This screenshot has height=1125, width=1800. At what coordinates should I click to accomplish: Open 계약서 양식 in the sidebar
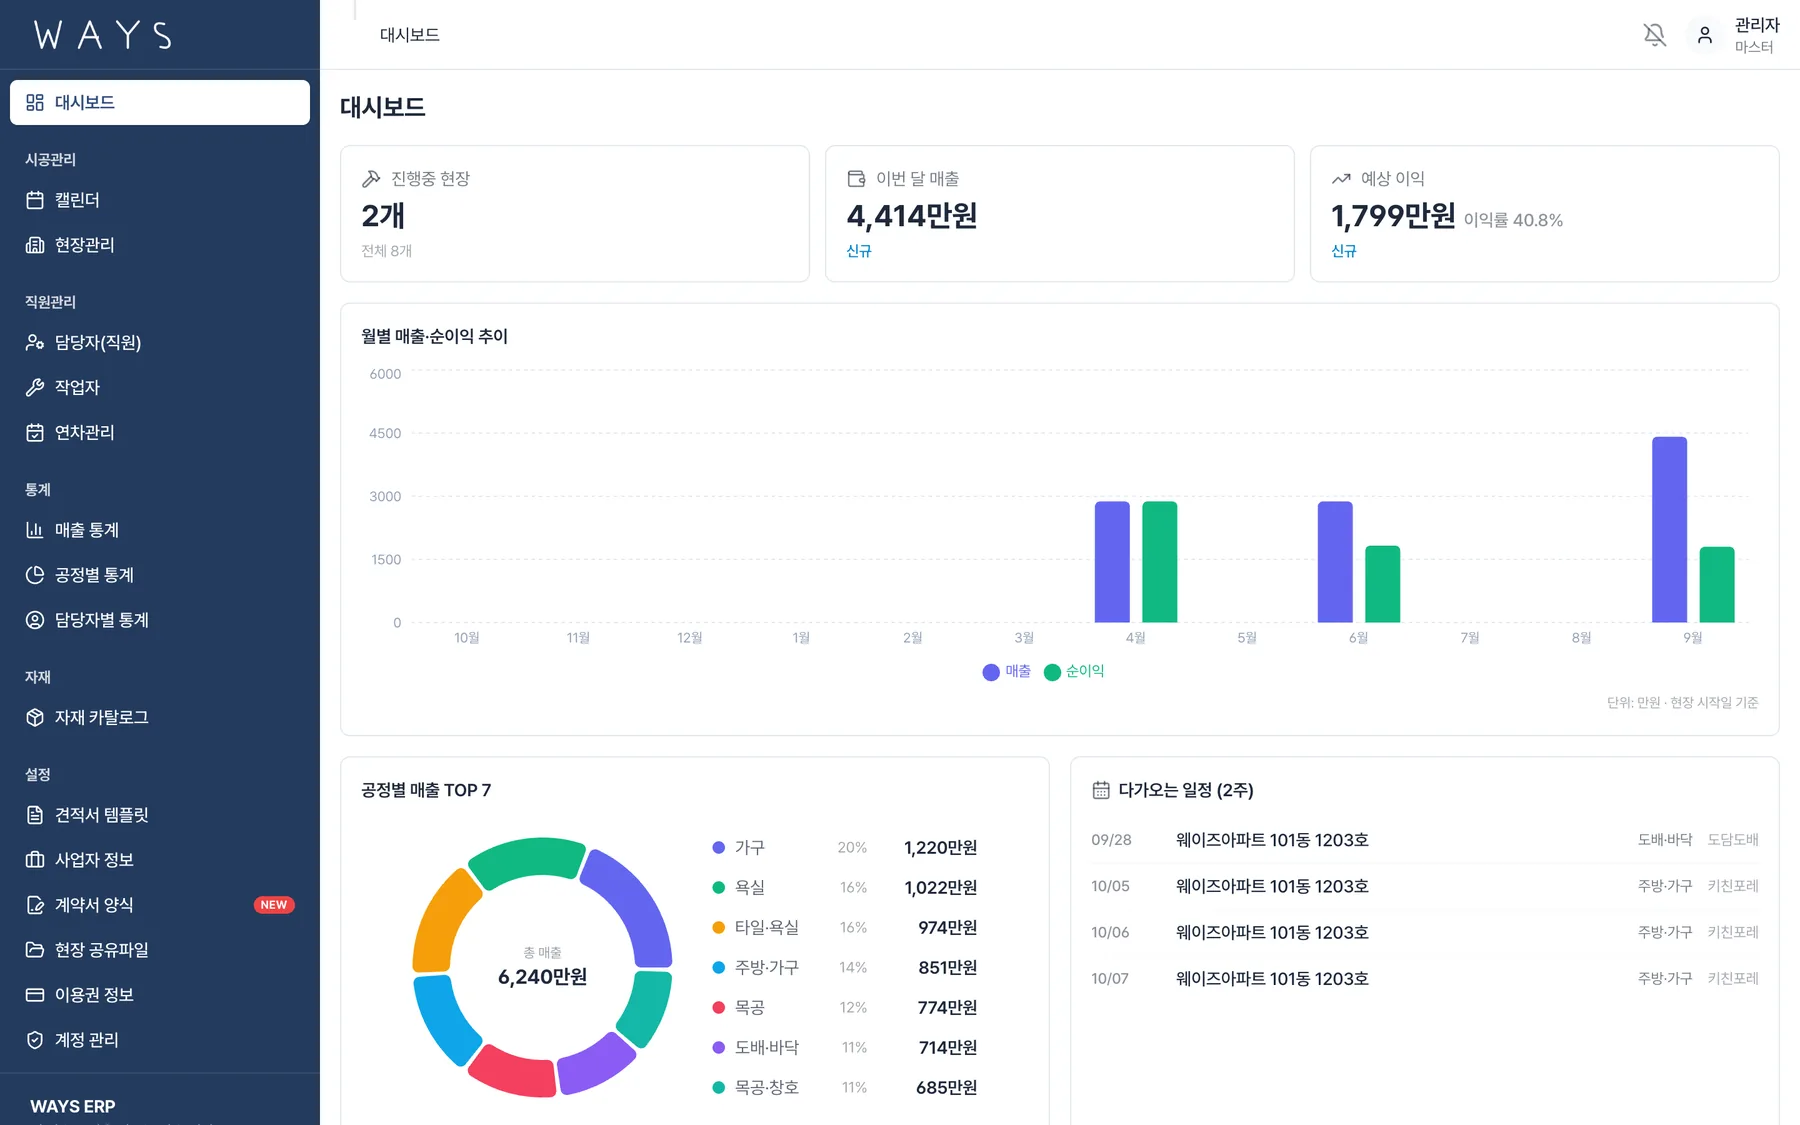(x=160, y=905)
